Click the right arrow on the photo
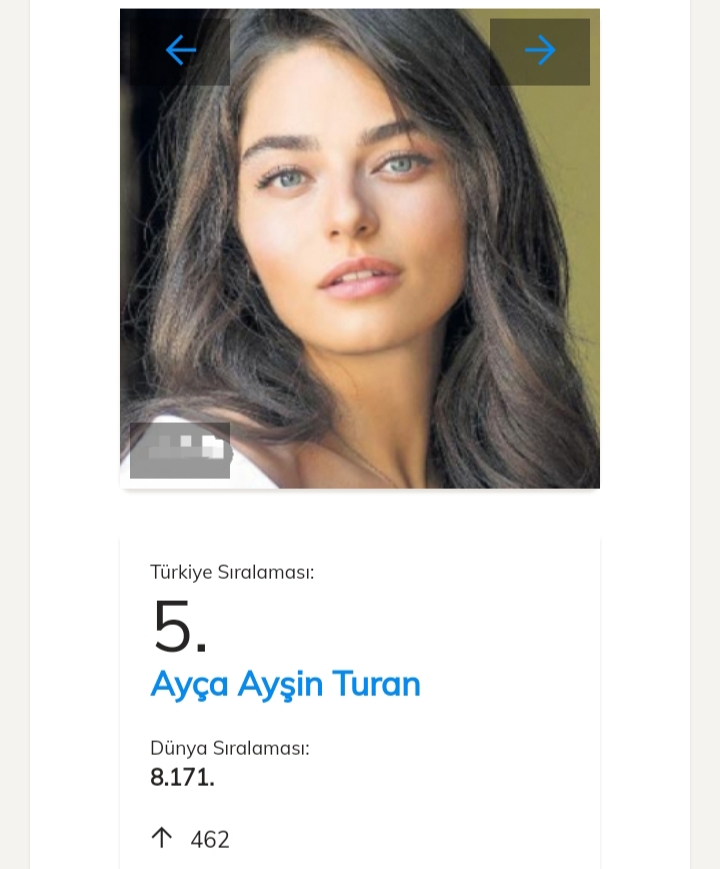This screenshot has height=869, width=720. (540, 50)
